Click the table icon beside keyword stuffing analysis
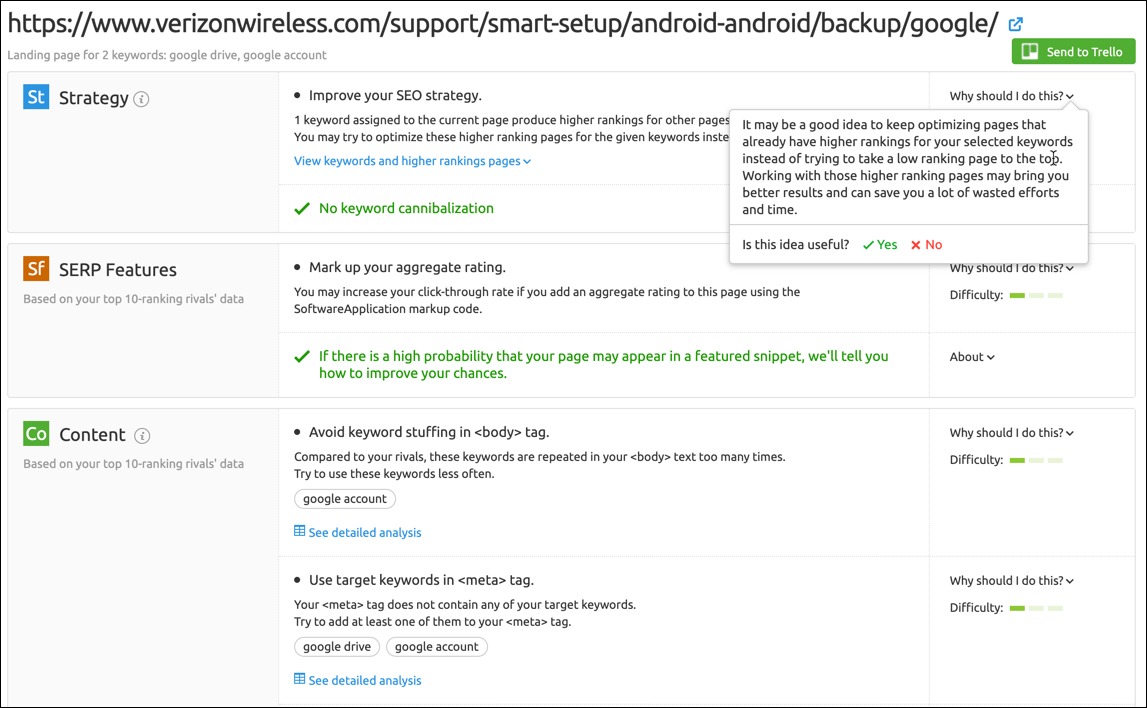1147x708 pixels. point(299,531)
